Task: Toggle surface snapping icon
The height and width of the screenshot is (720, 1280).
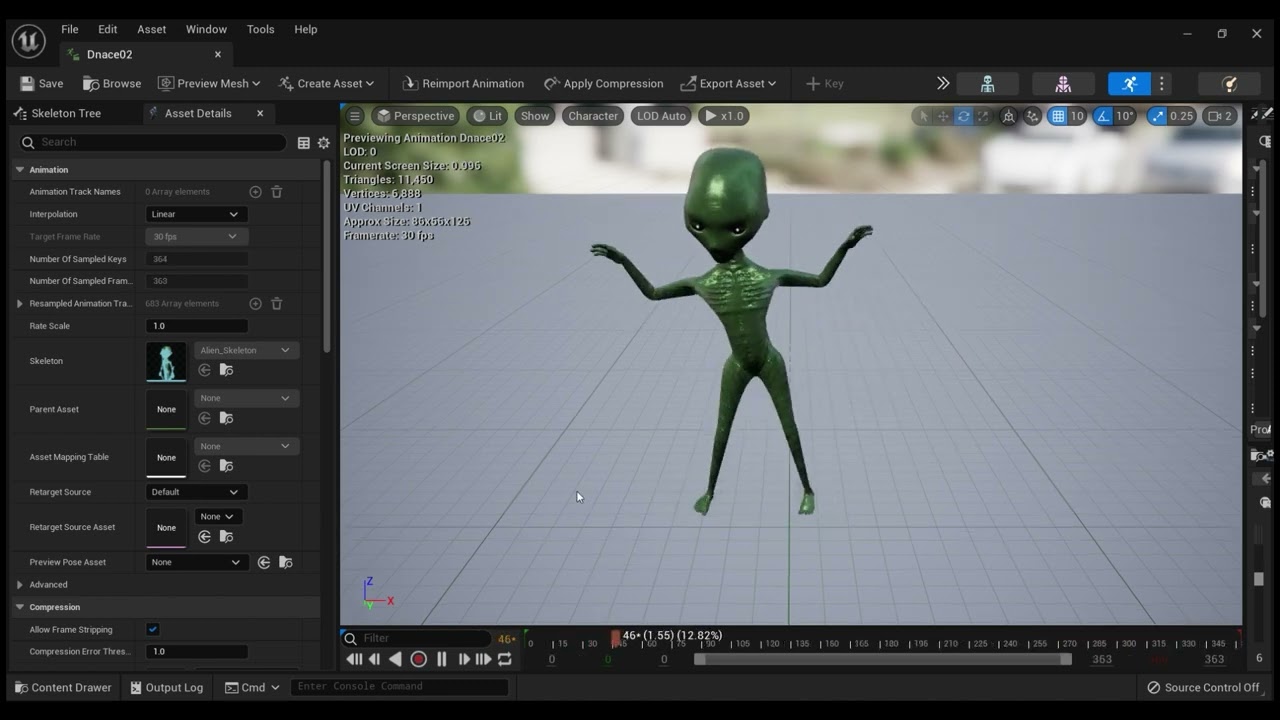Action: [x=1033, y=116]
